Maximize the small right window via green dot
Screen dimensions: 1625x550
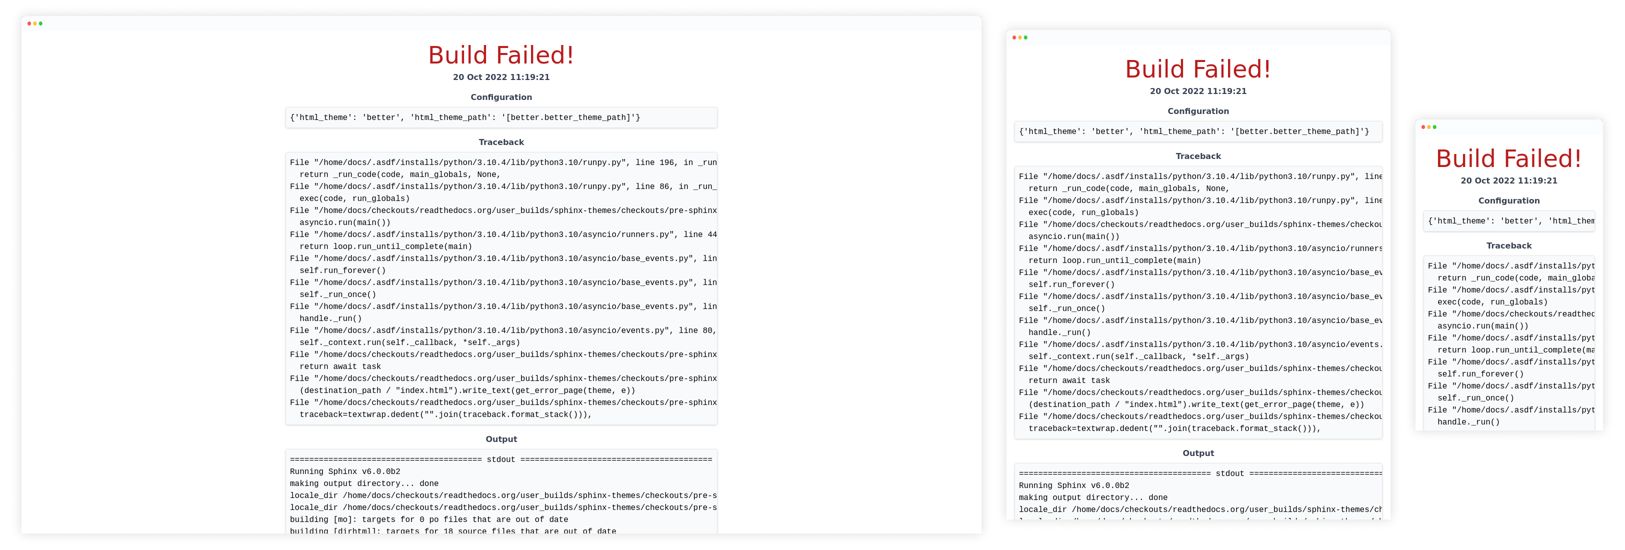1434,127
